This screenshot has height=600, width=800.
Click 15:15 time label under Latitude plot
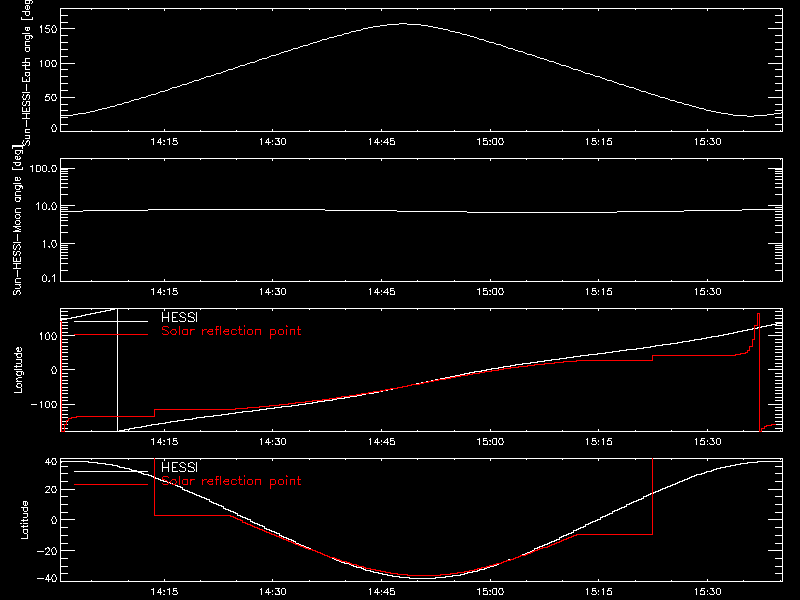(x=599, y=592)
